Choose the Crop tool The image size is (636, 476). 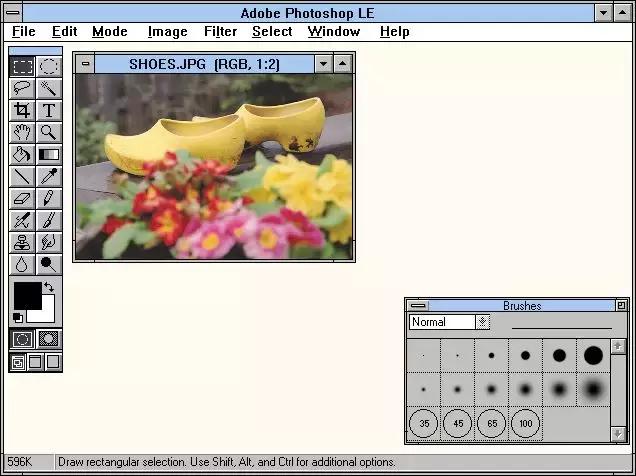(22, 110)
